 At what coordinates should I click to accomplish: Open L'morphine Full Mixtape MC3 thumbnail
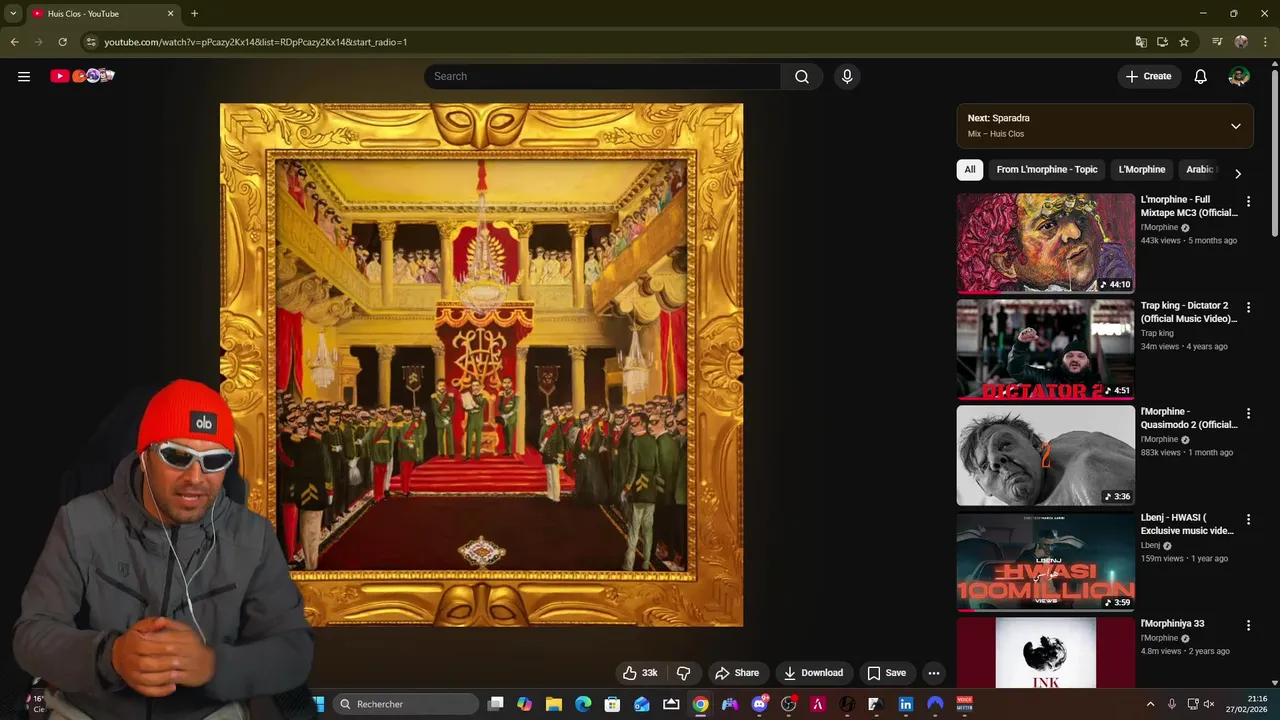[1046, 243]
